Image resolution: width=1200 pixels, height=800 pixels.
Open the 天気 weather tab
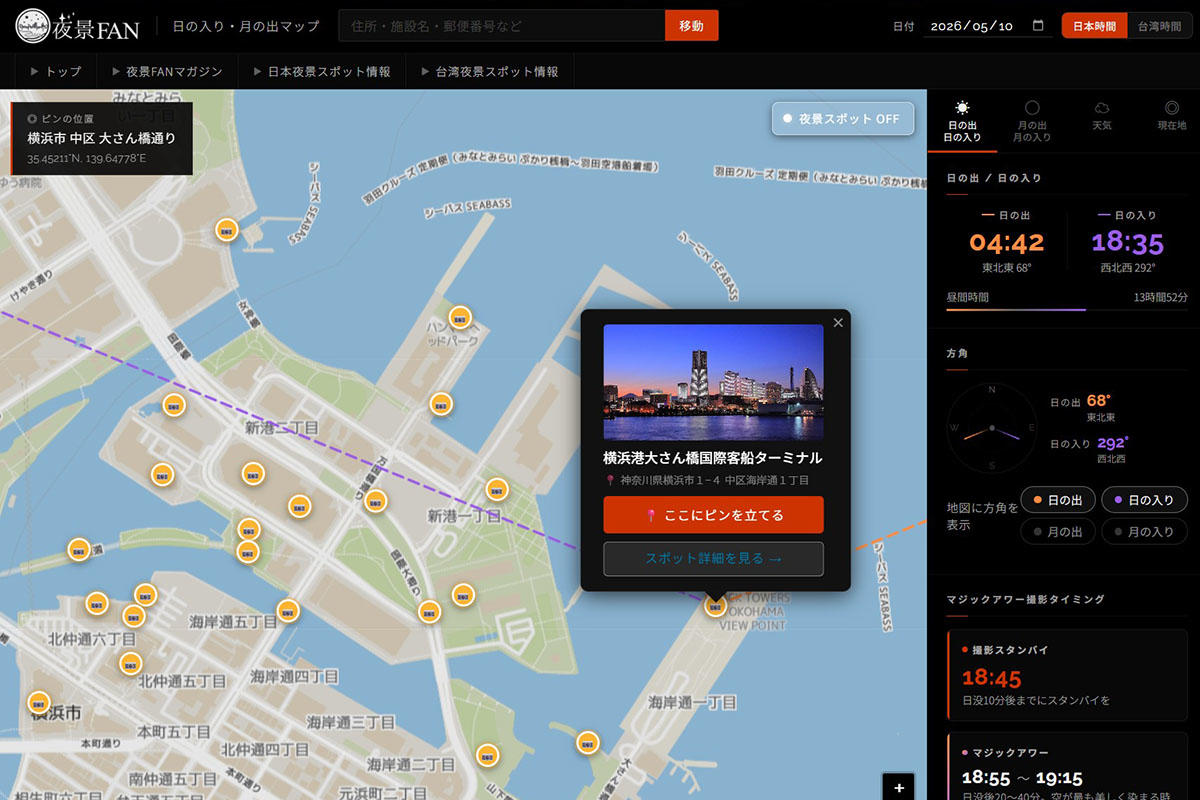tap(1101, 116)
